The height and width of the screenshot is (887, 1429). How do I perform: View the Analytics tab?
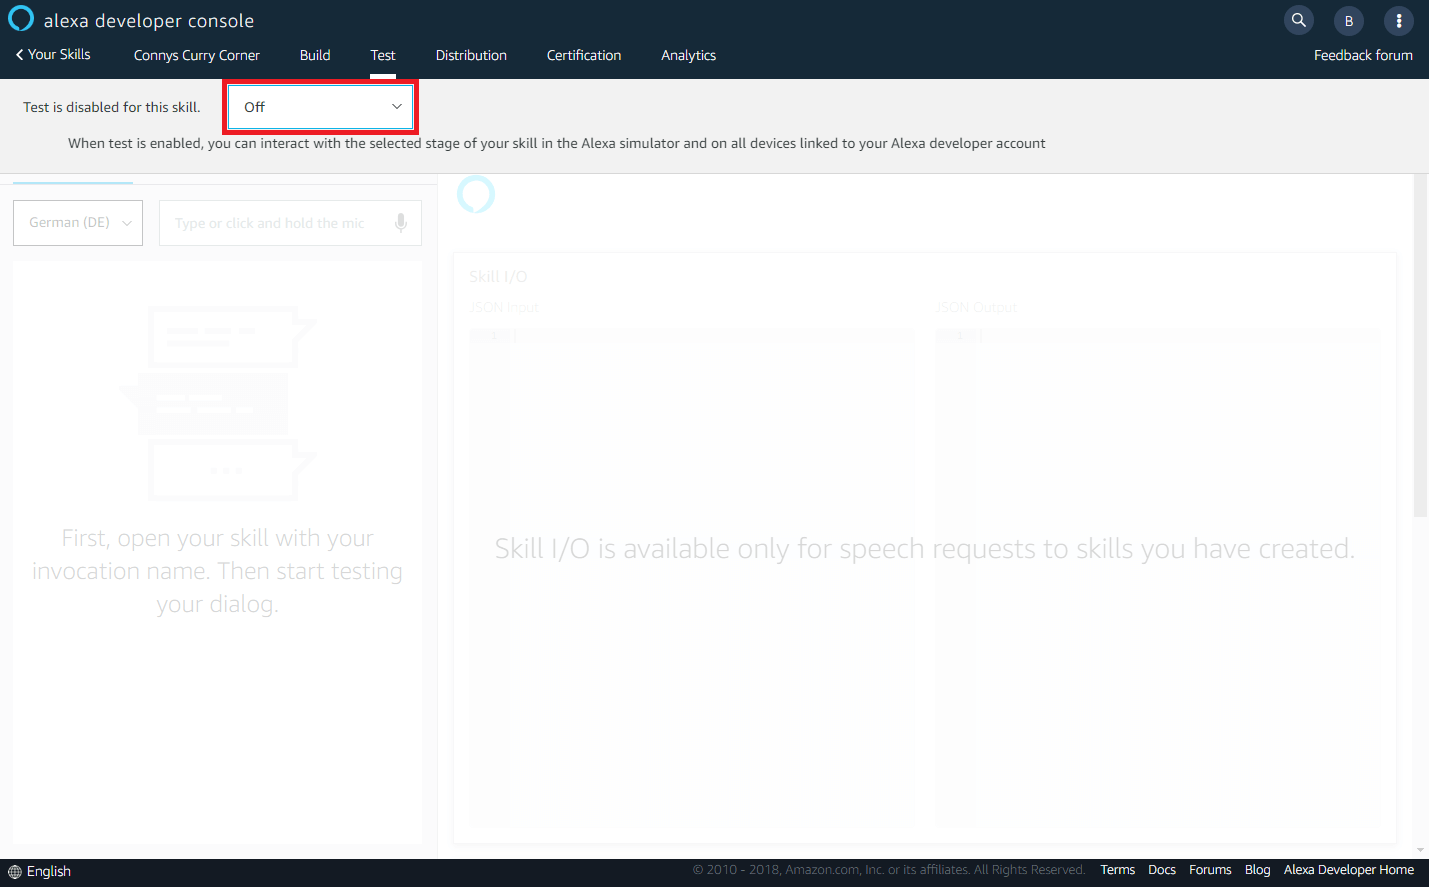(689, 55)
